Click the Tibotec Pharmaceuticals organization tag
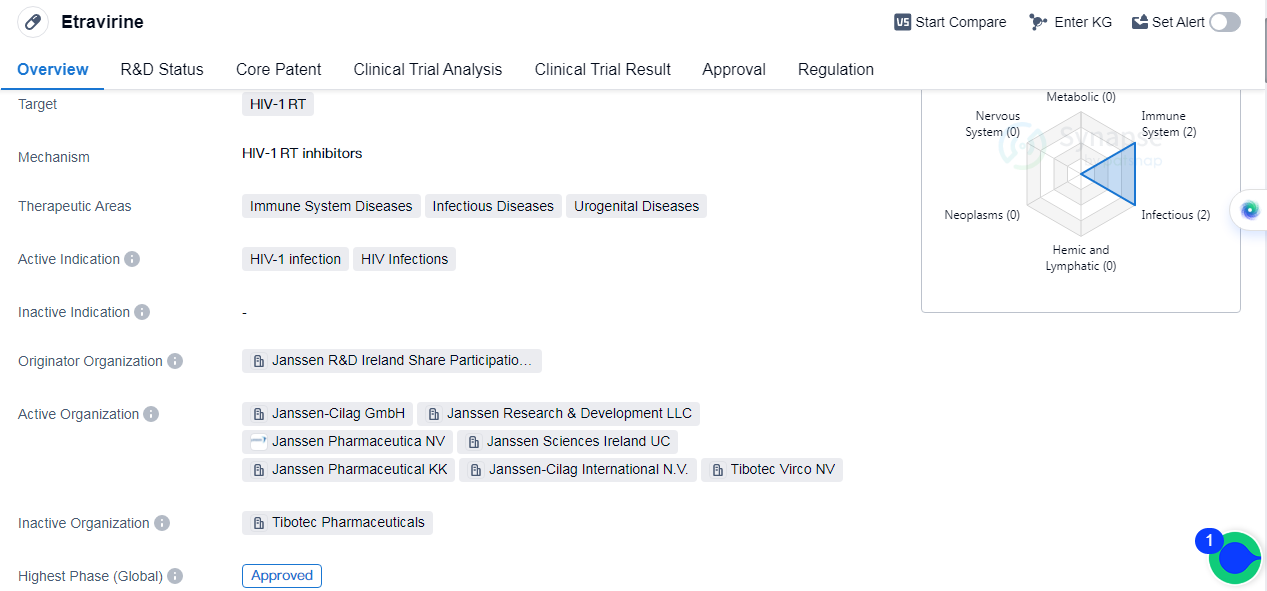This screenshot has height=591, width=1267. 338,523
